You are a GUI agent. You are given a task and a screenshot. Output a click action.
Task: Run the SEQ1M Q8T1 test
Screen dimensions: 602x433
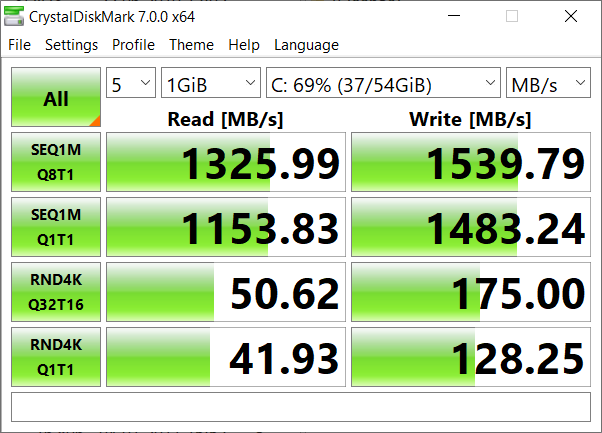pyautogui.click(x=56, y=162)
